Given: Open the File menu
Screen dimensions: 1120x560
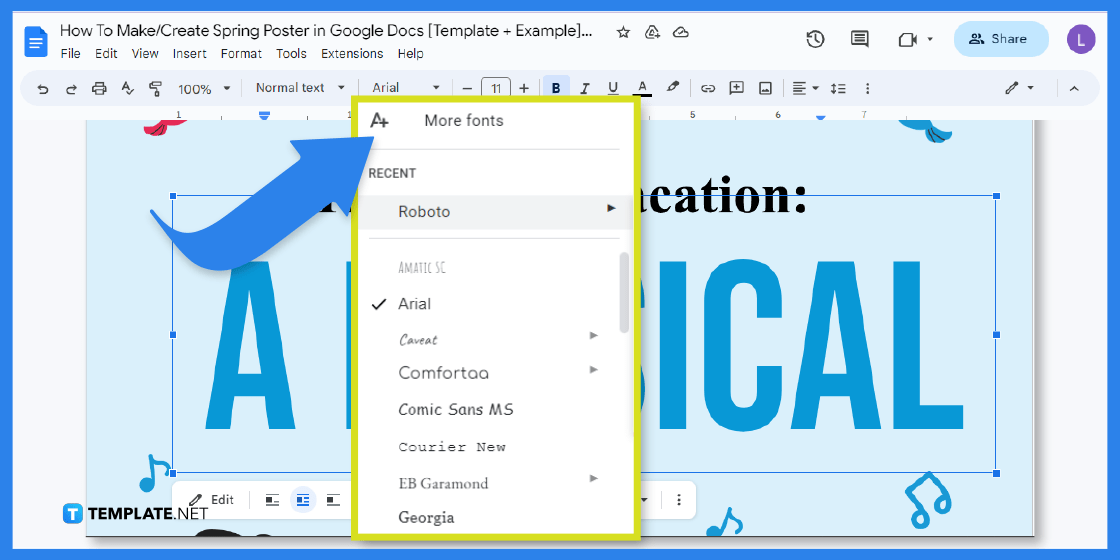Looking at the screenshot, I should 71,54.
